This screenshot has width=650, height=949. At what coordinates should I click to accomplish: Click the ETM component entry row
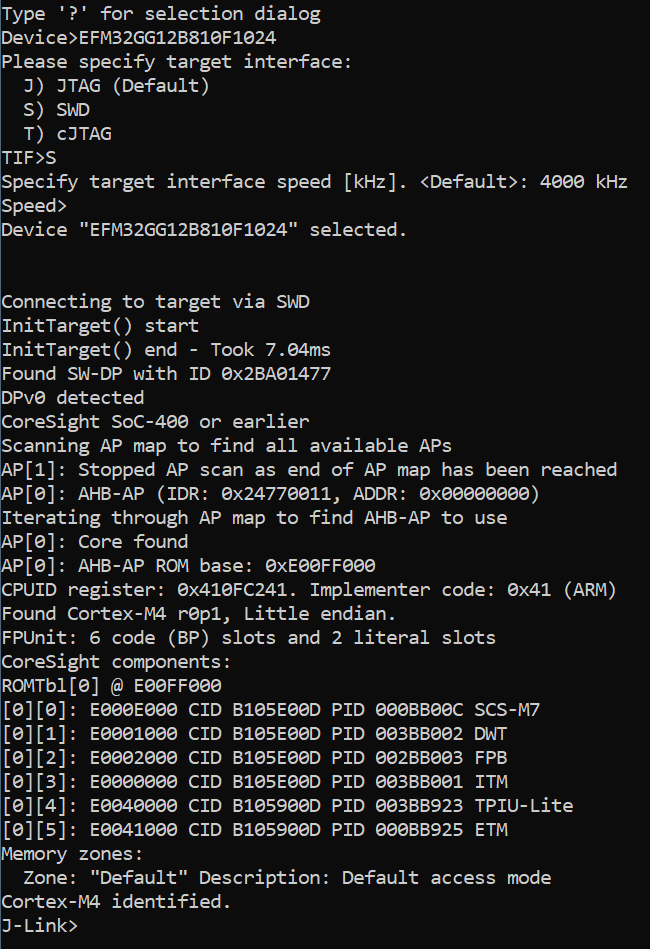pos(254,830)
